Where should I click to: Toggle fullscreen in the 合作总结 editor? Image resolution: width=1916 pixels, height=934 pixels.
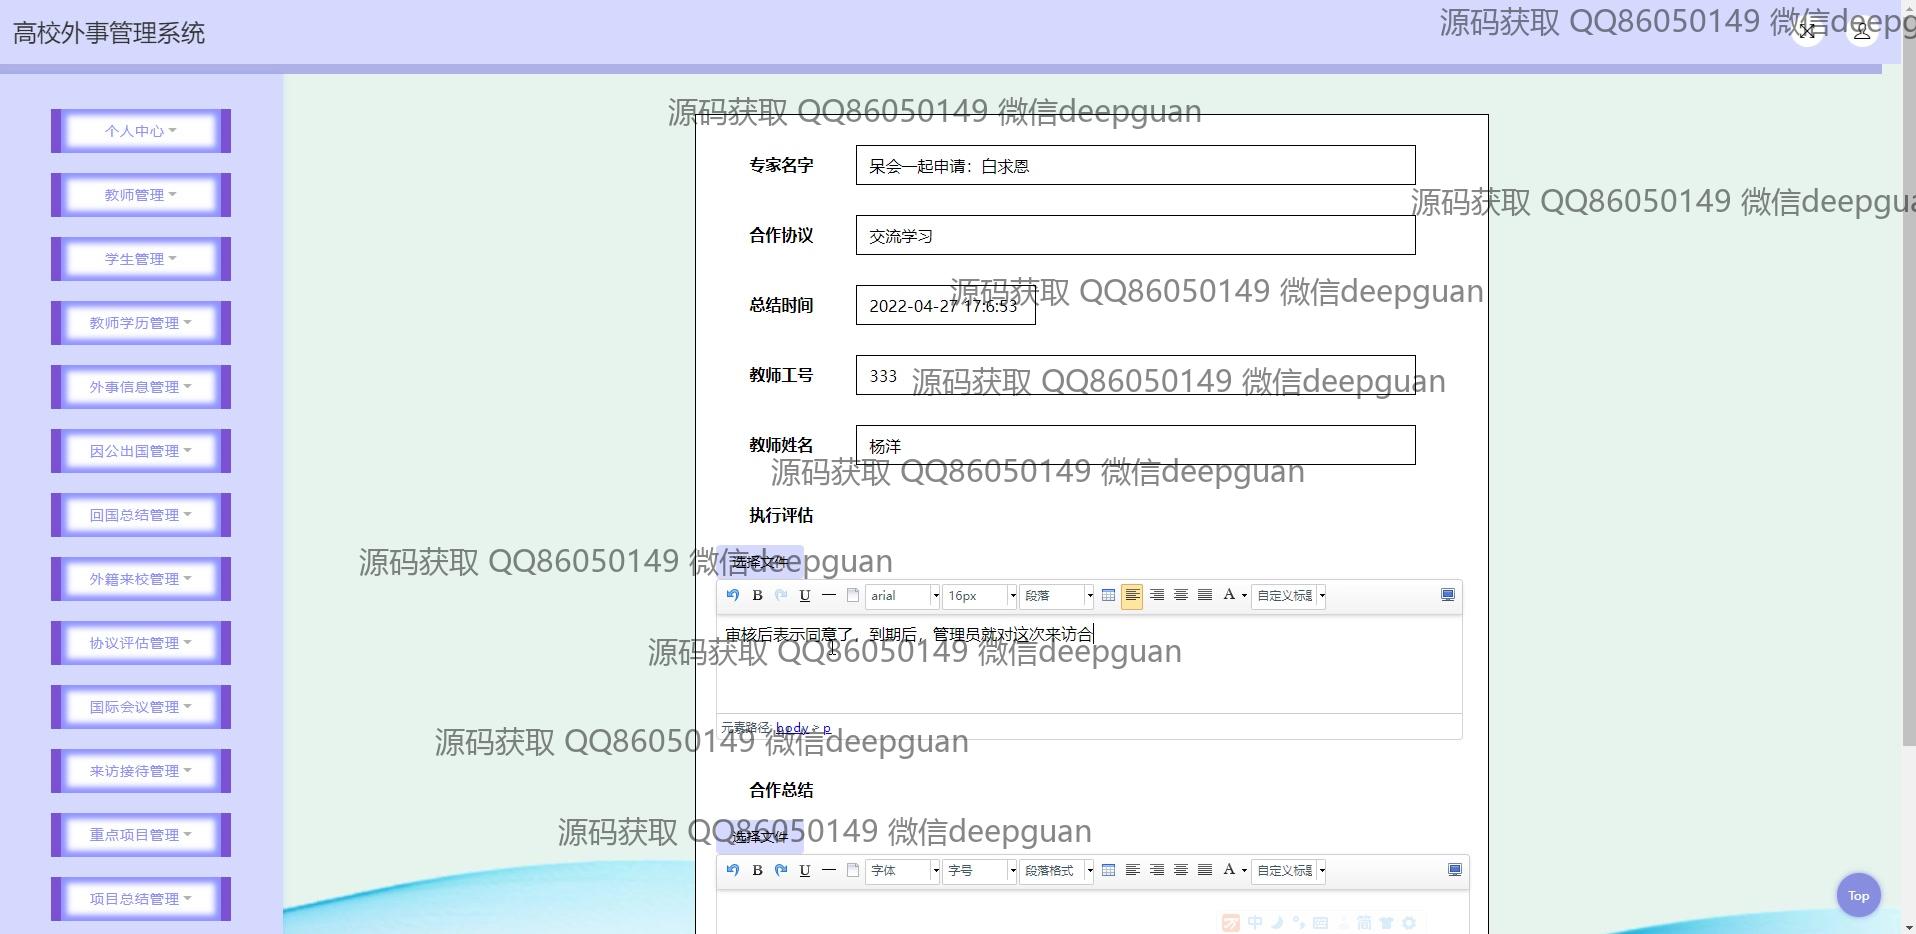pyautogui.click(x=1455, y=870)
